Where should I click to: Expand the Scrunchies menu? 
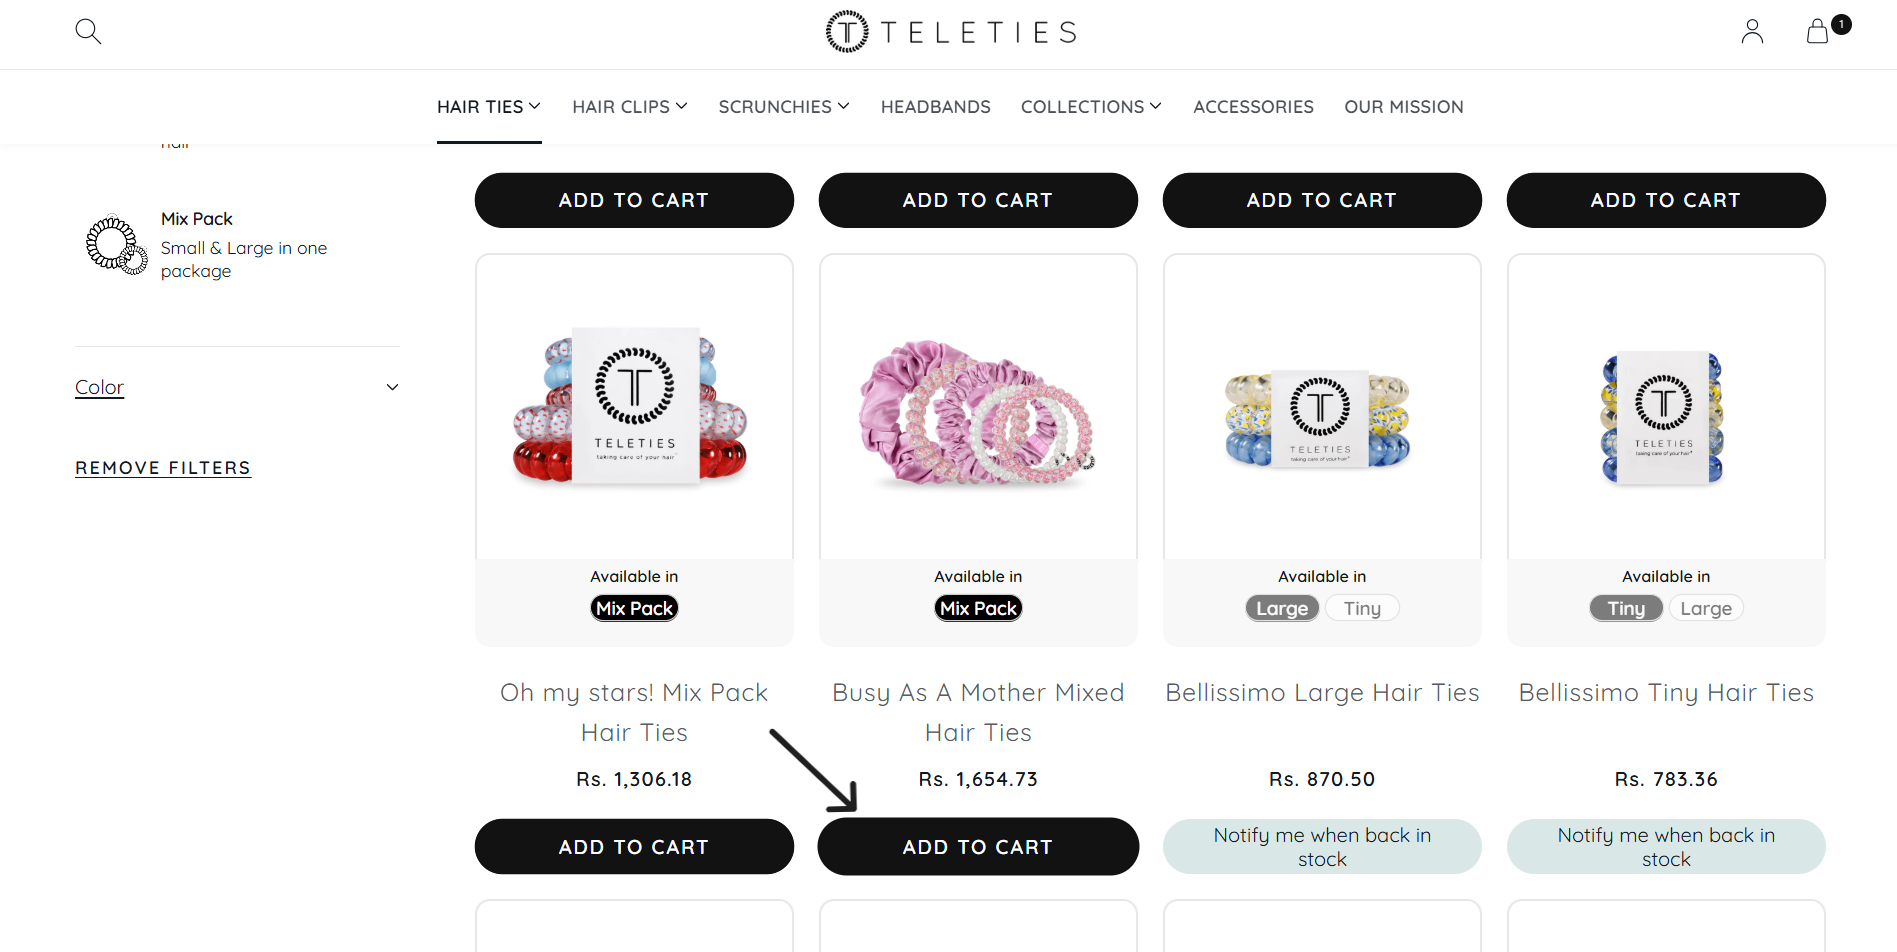pyautogui.click(x=784, y=107)
